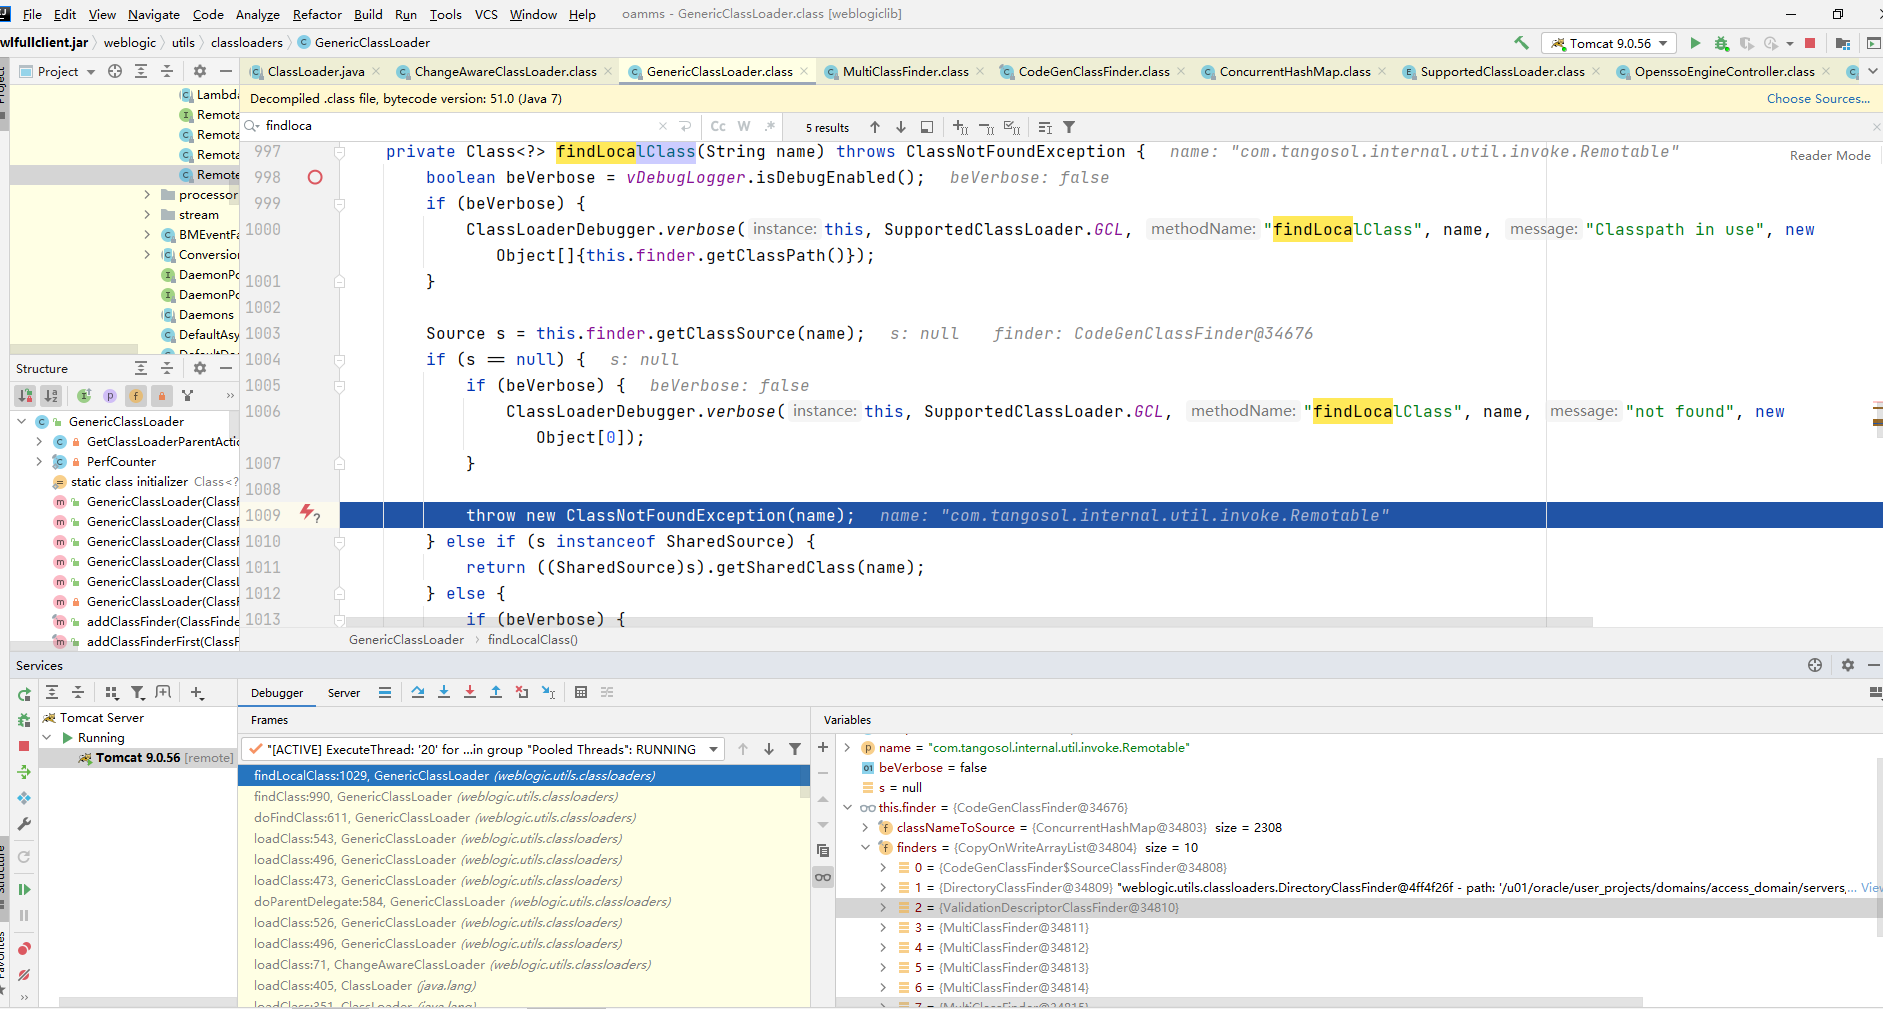
Task: Open the Evaluate Expression calculator icon
Action: 581,692
